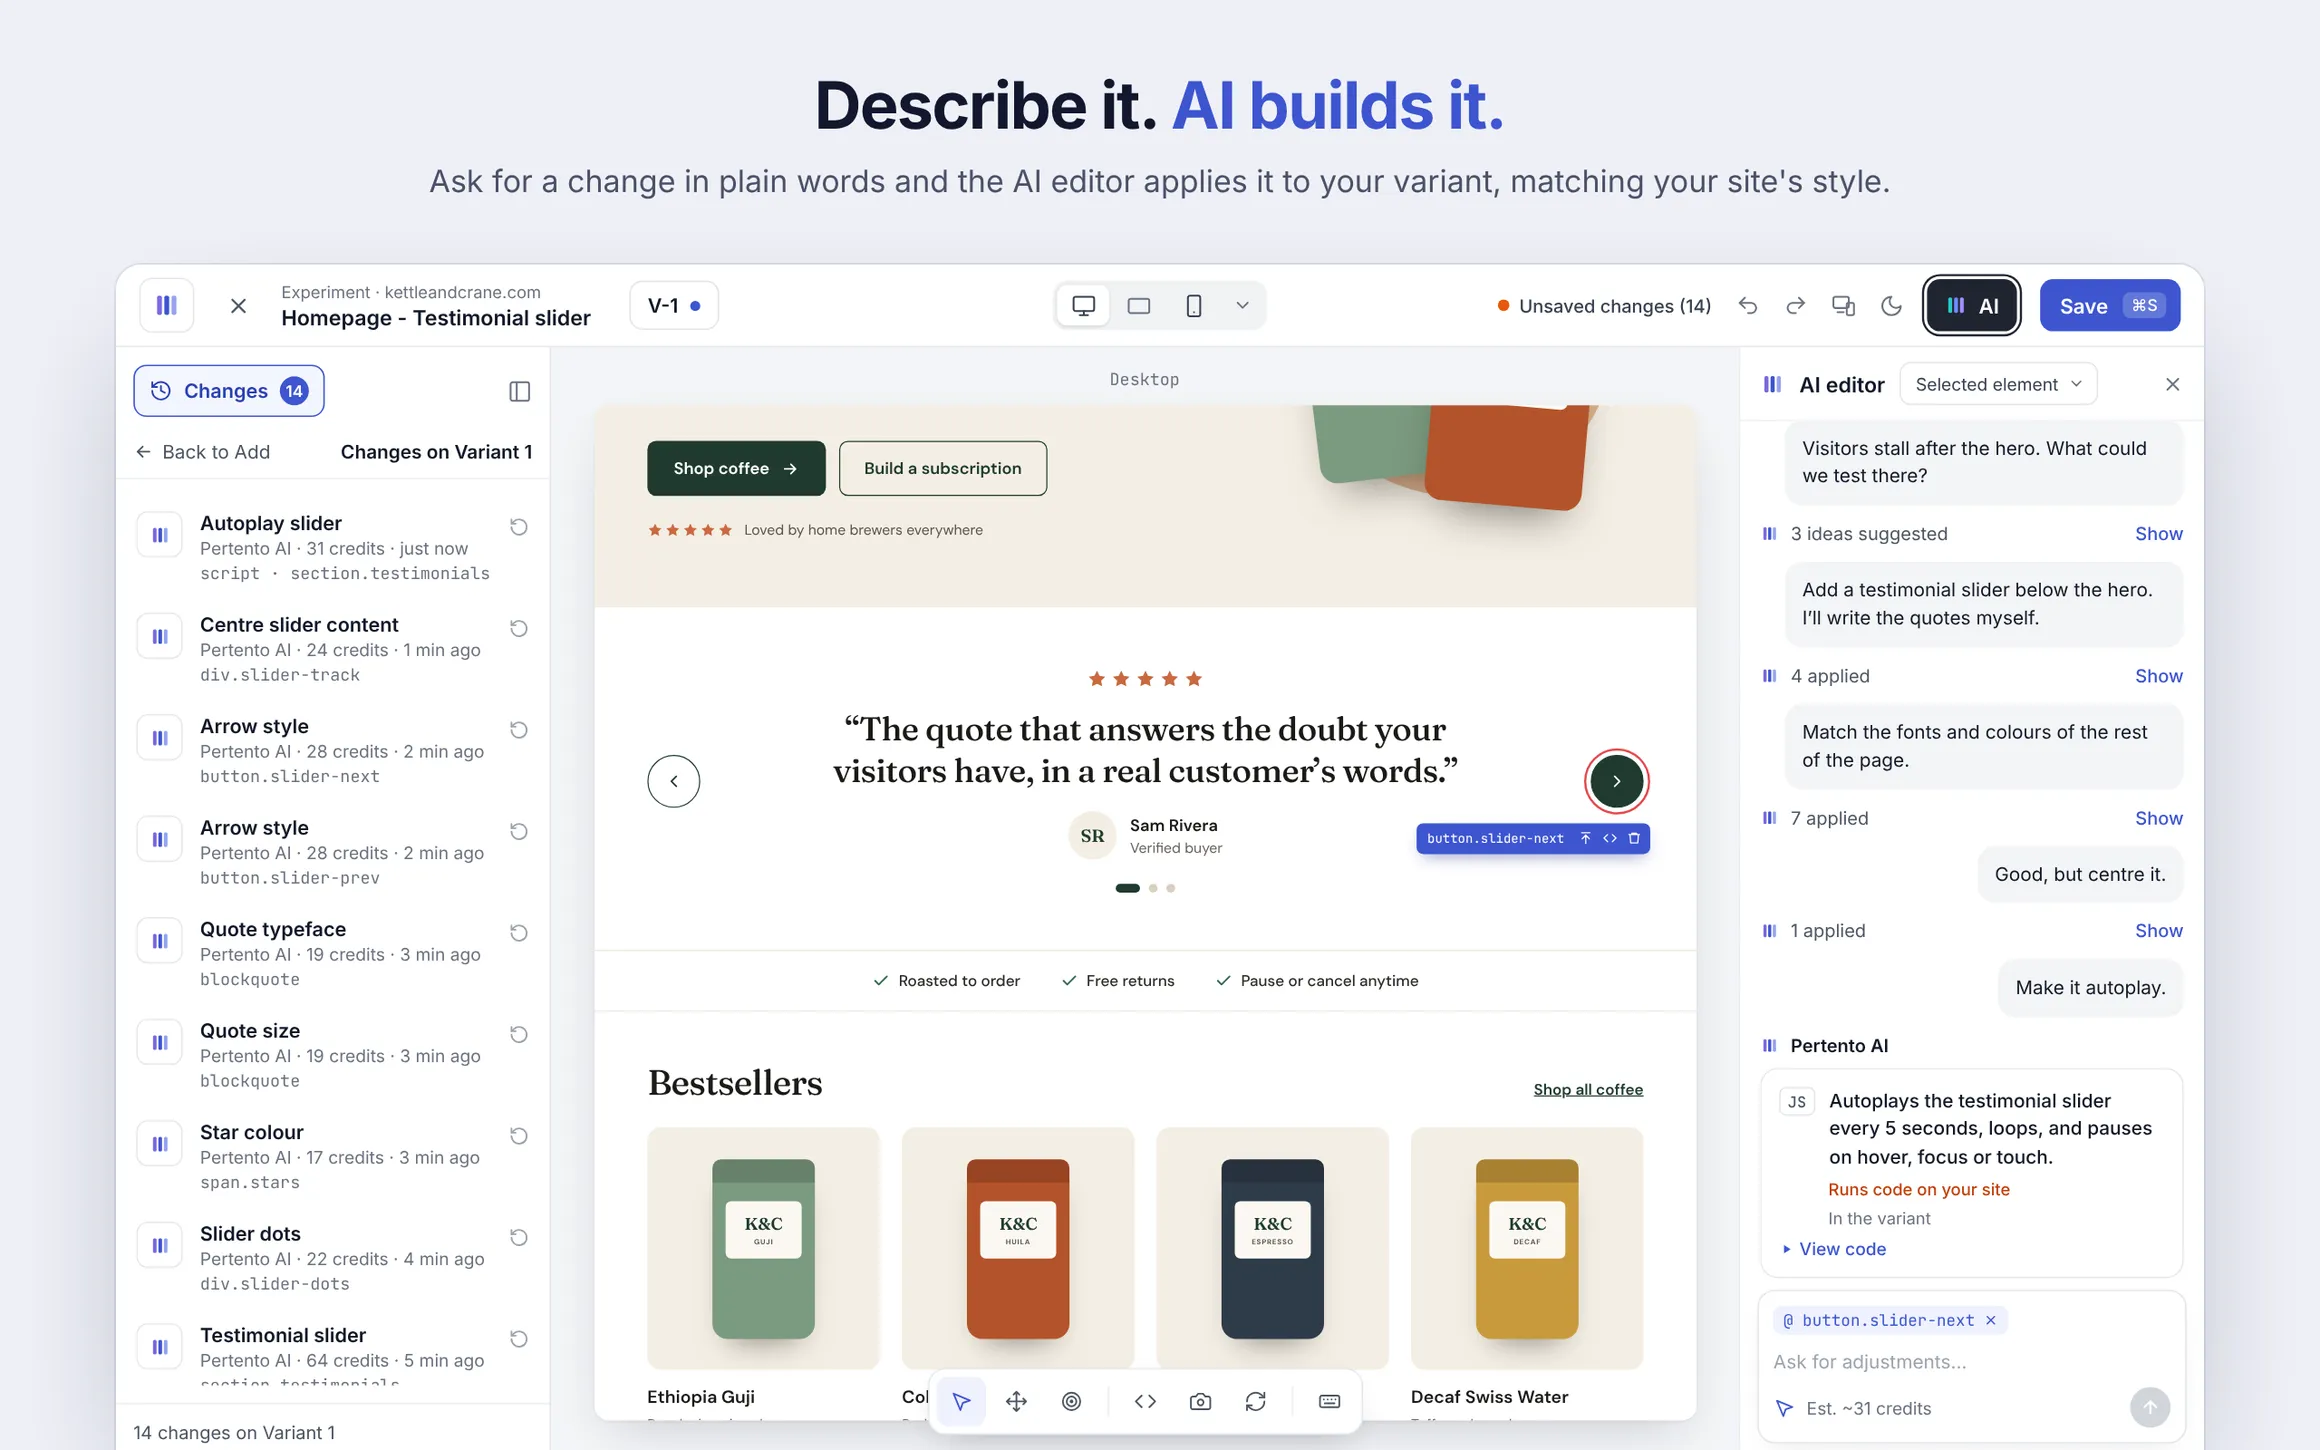Click next slide arrow in testimonial slider

(x=1616, y=781)
